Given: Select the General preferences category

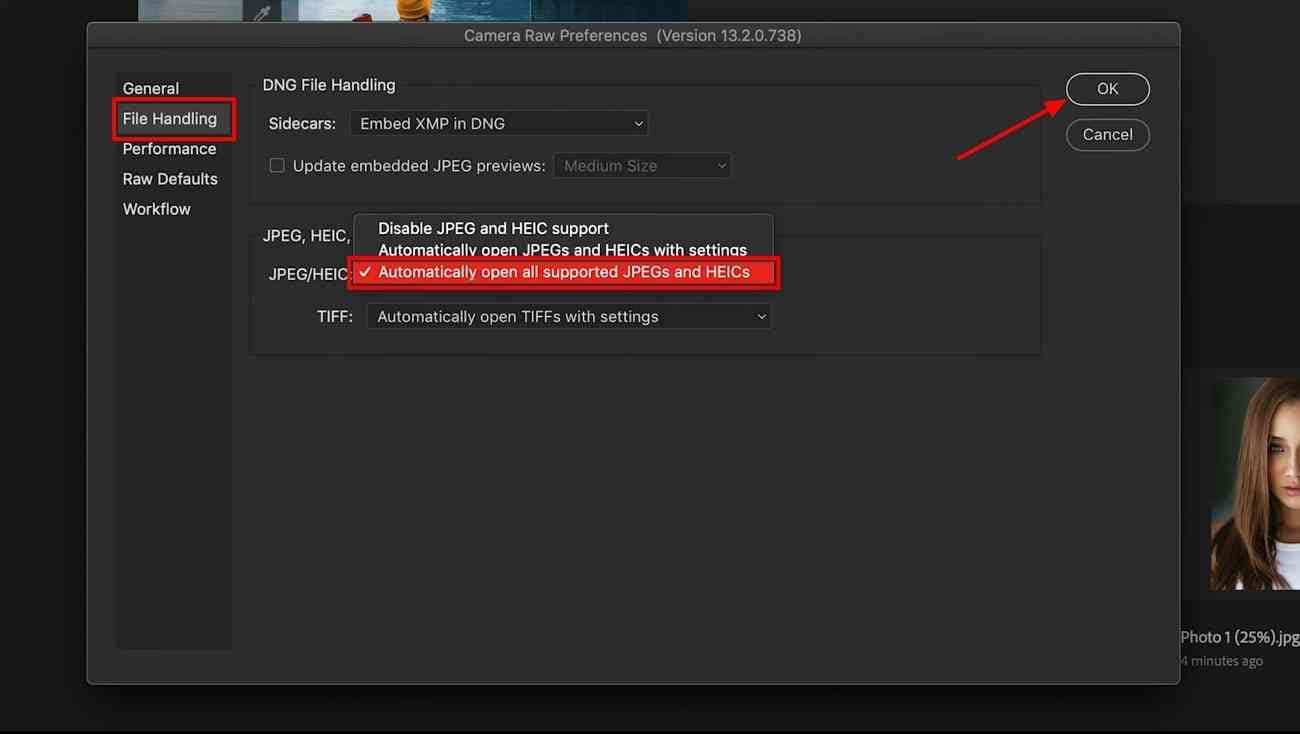Looking at the screenshot, I should [151, 89].
